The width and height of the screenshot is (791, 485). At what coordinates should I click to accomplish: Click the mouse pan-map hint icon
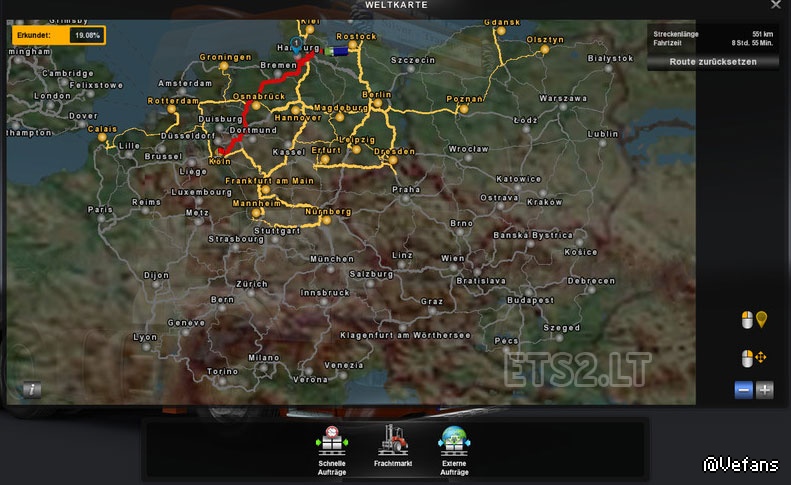(754, 358)
